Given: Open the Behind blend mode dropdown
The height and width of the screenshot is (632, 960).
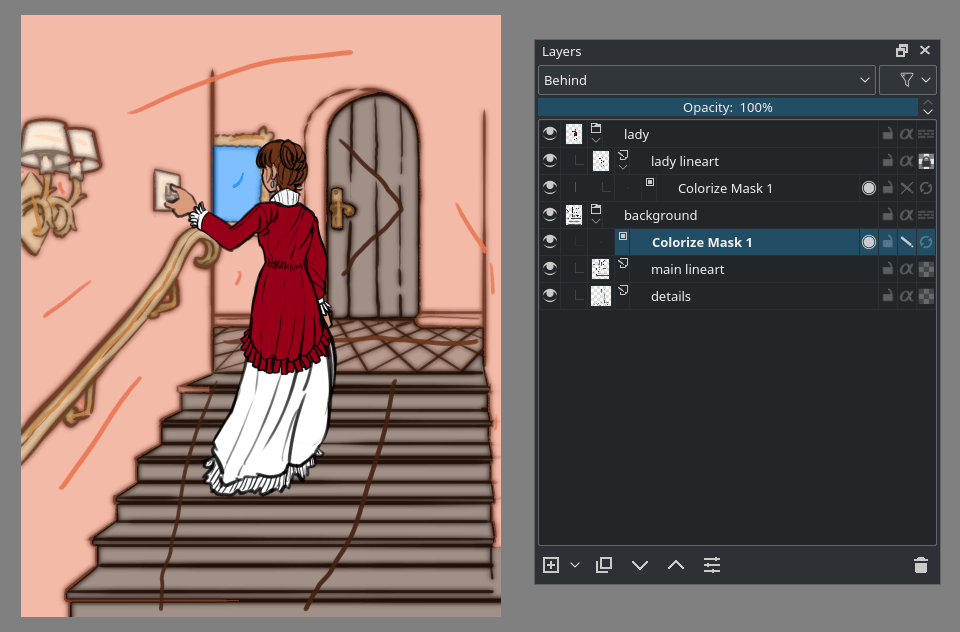Looking at the screenshot, I should [706, 80].
